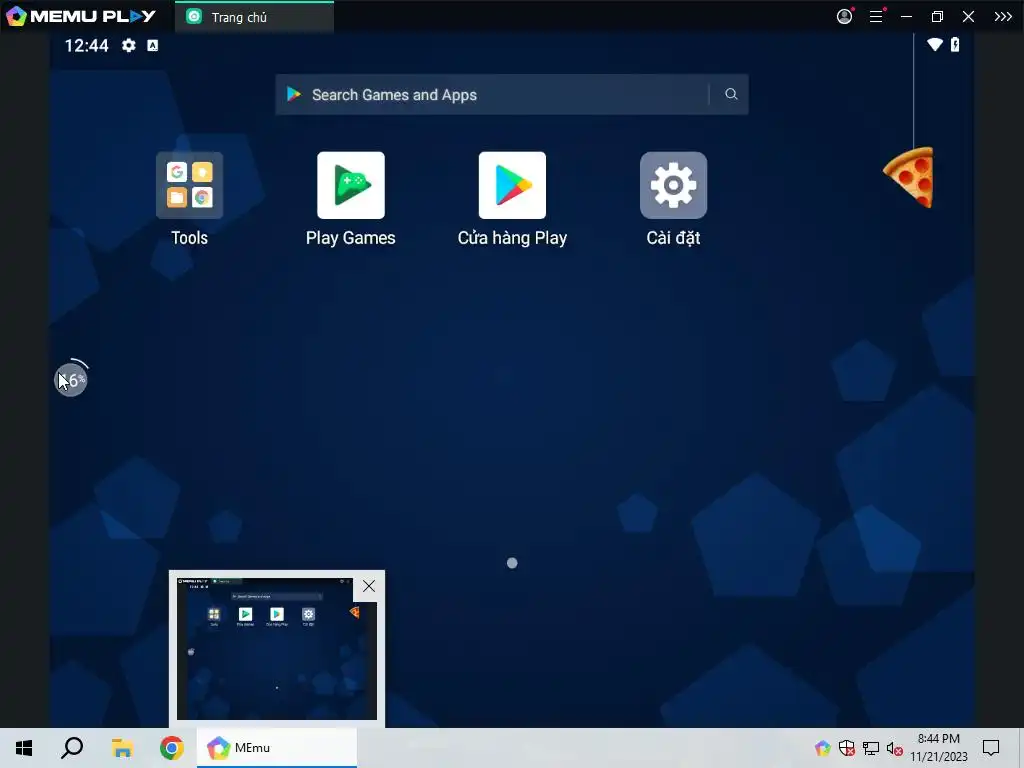Restore down the MEmu window

(x=937, y=16)
